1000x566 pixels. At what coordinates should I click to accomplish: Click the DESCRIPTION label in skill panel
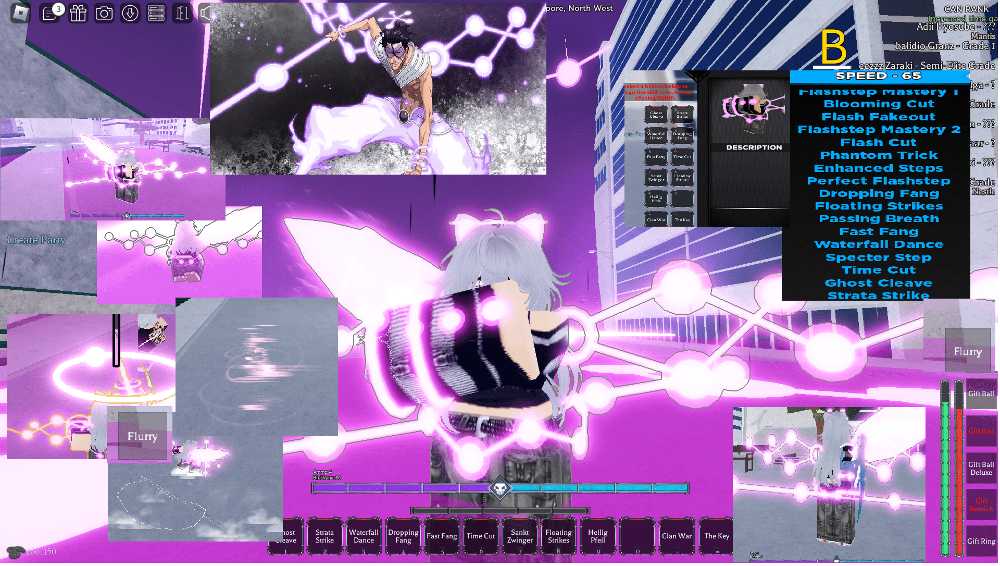pyautogui.click(x=754, y=147)
